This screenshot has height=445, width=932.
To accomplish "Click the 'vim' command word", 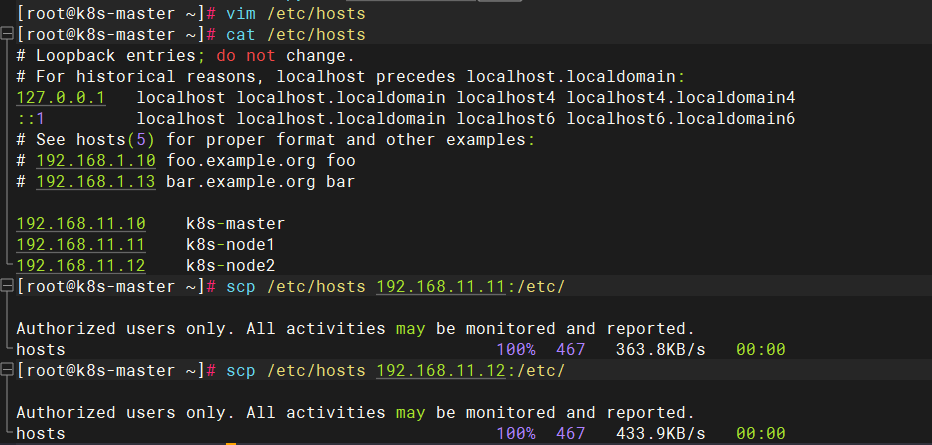I will coord(241,13).
